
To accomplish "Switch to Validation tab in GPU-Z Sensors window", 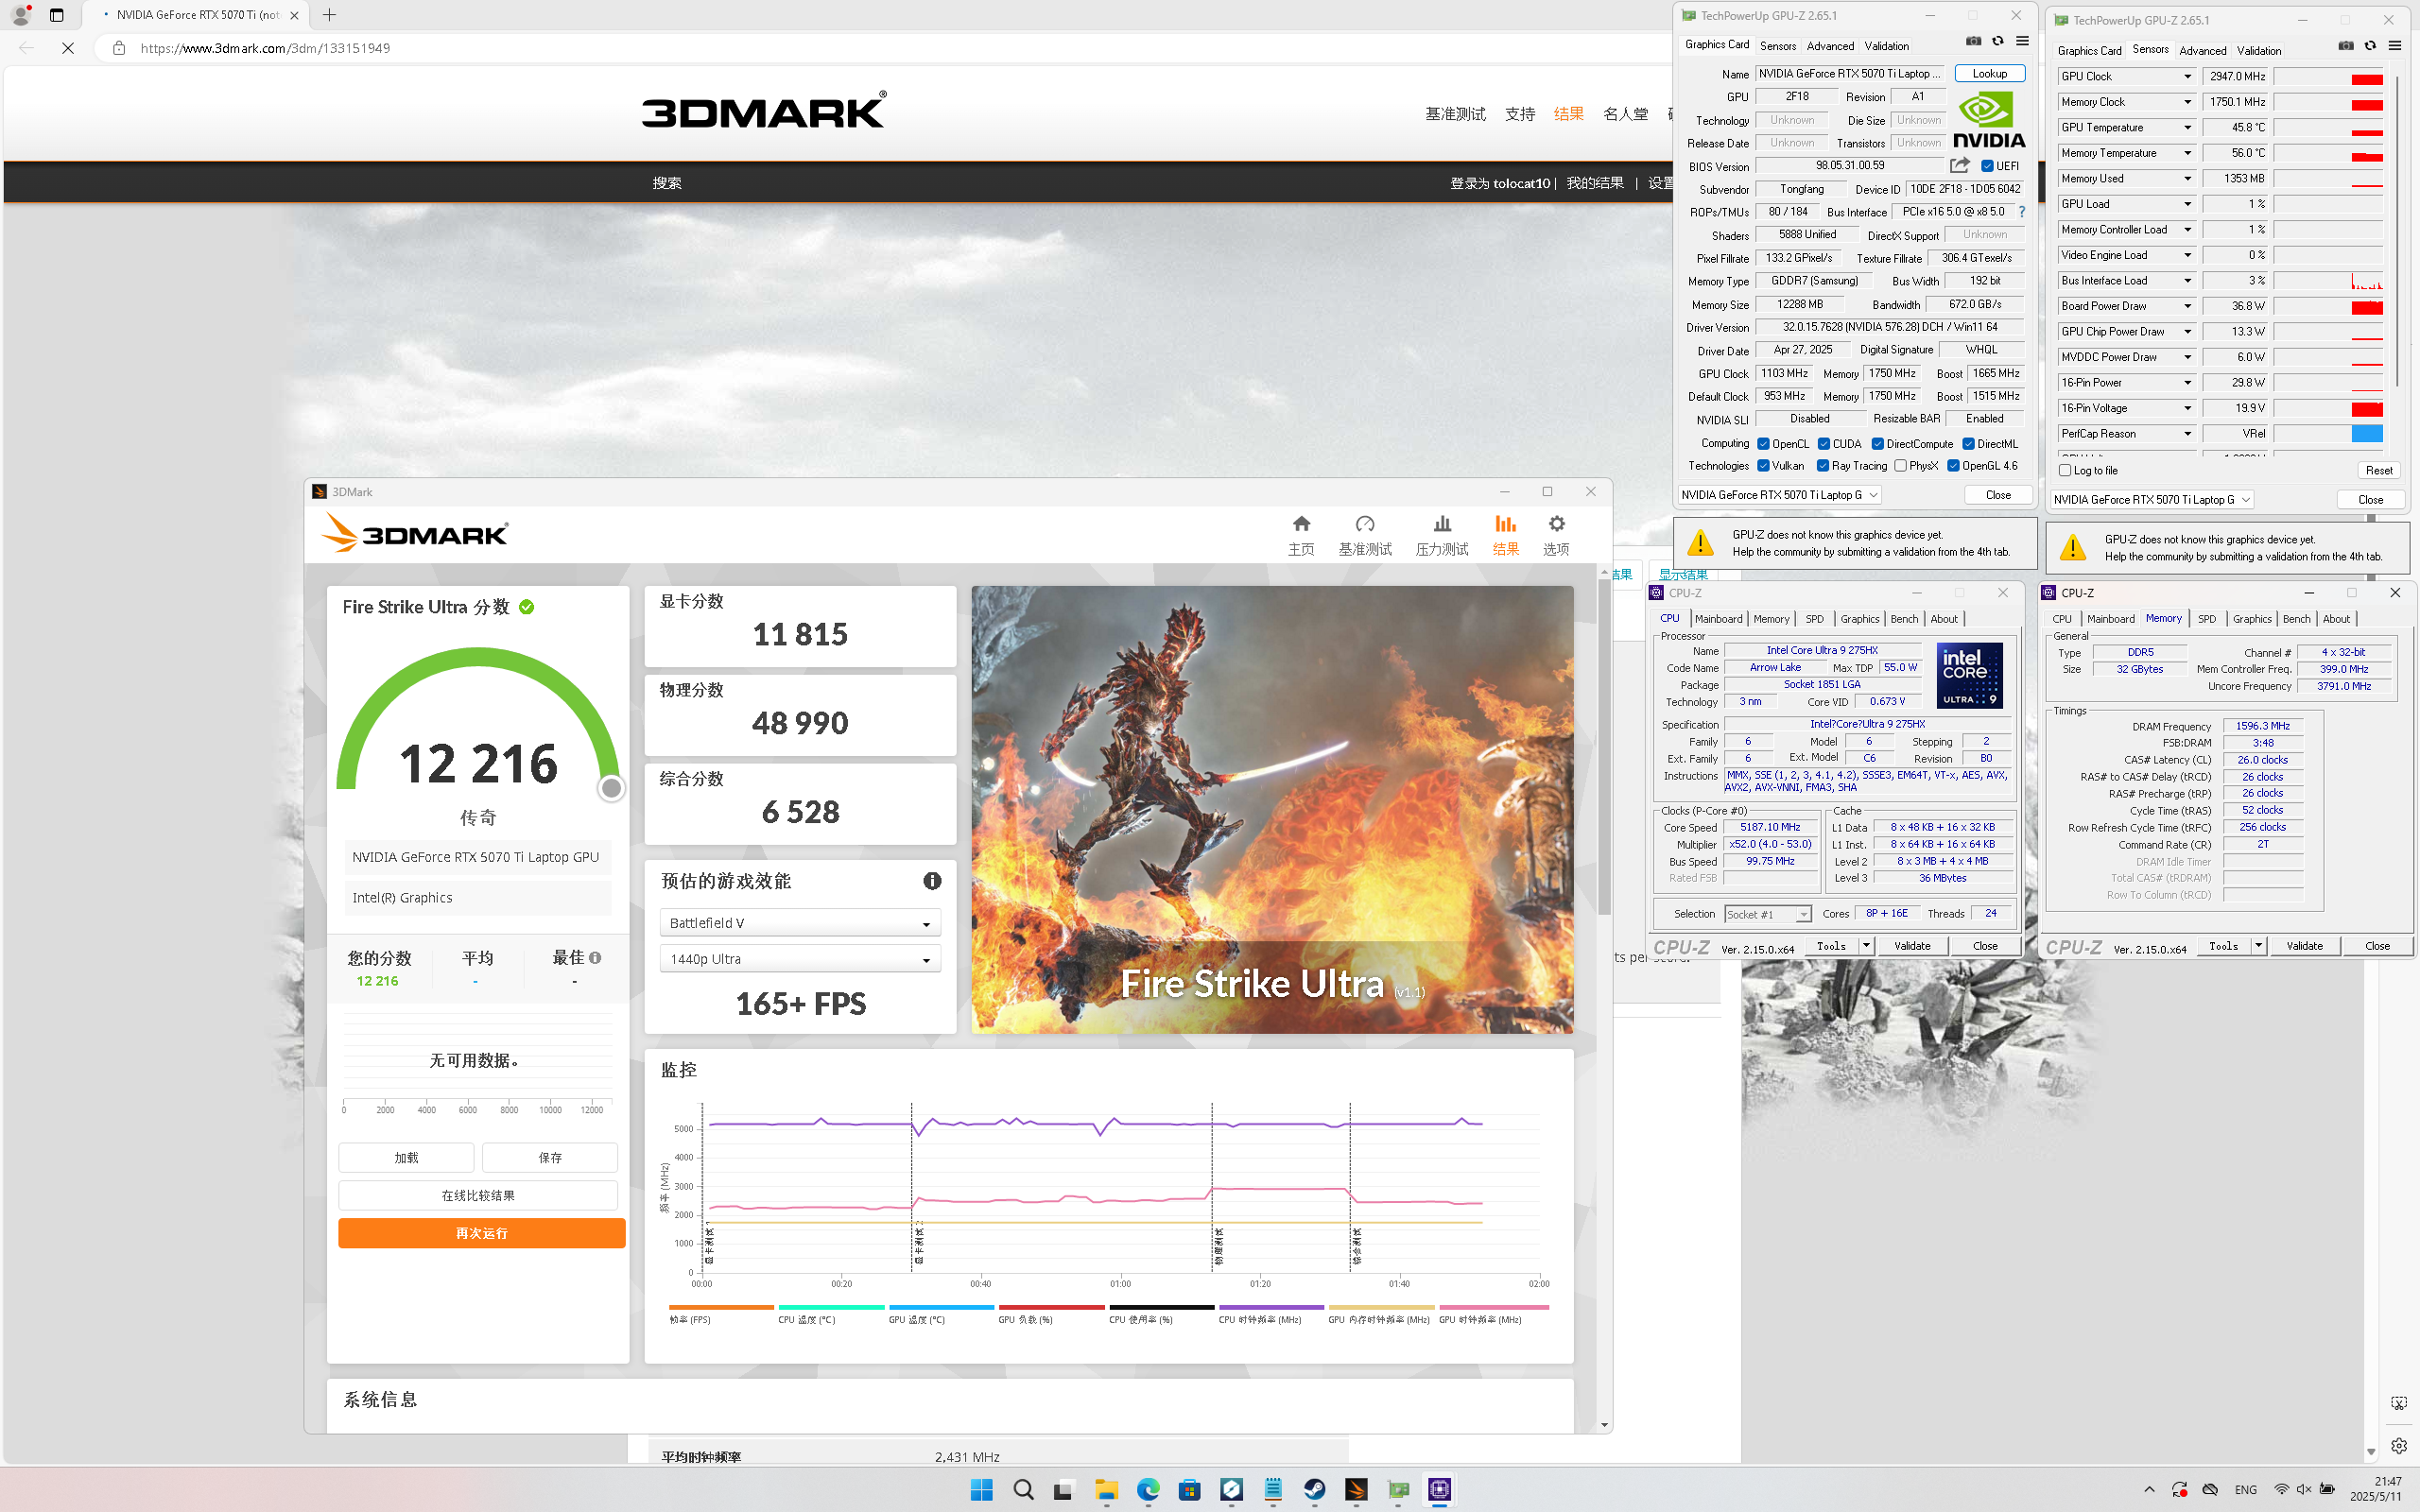I will click(2259, 50).
